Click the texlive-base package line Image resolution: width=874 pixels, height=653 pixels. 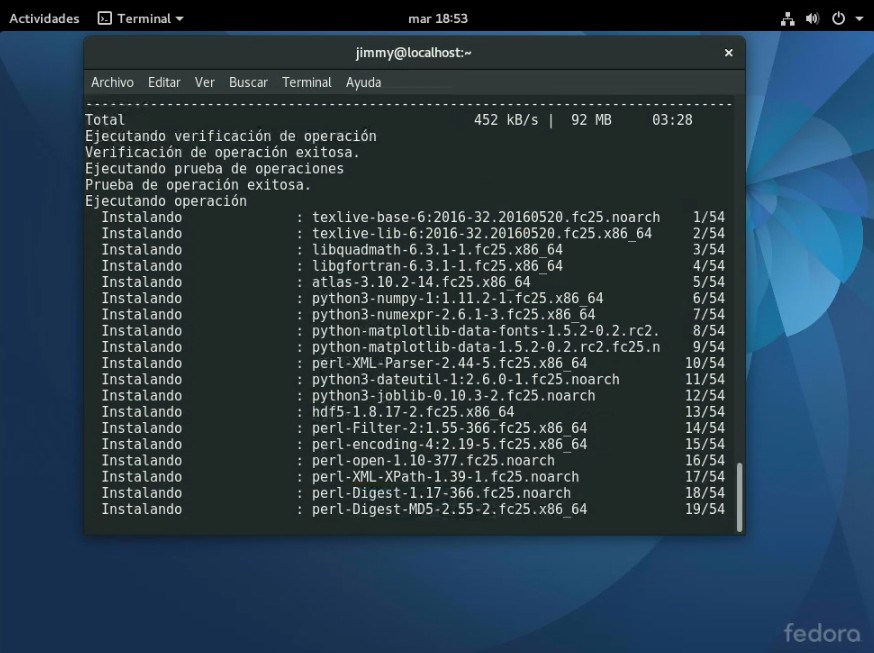point(486,217)
